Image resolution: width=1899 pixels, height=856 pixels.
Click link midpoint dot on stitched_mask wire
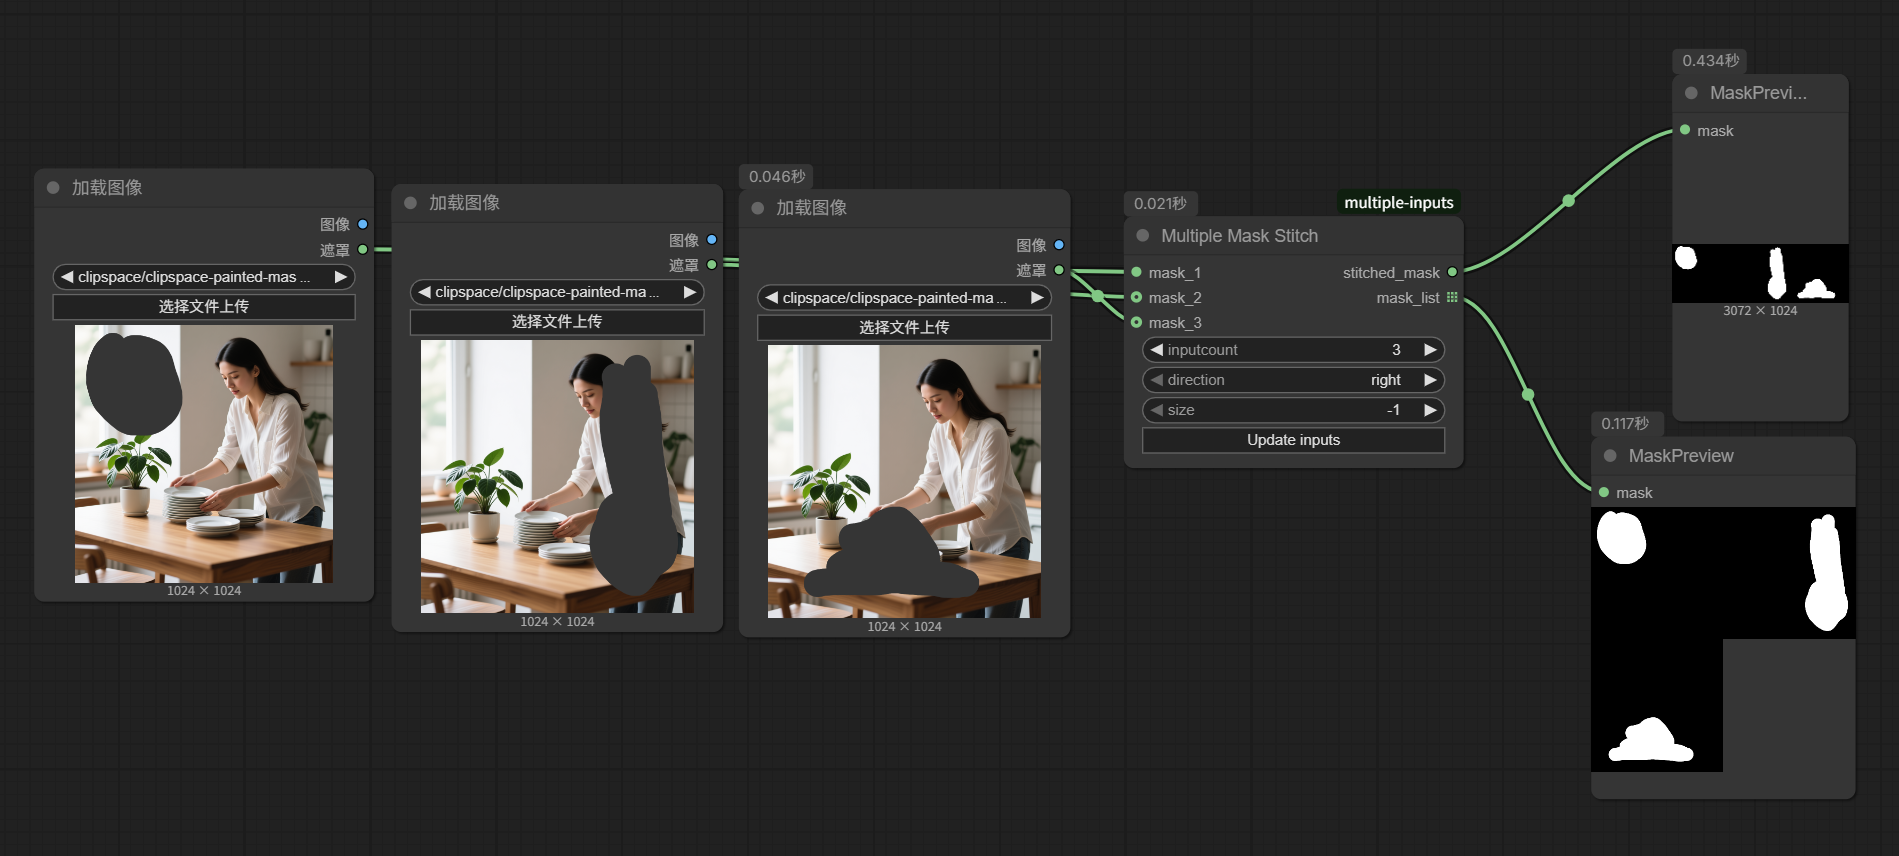pos(1569,201)
